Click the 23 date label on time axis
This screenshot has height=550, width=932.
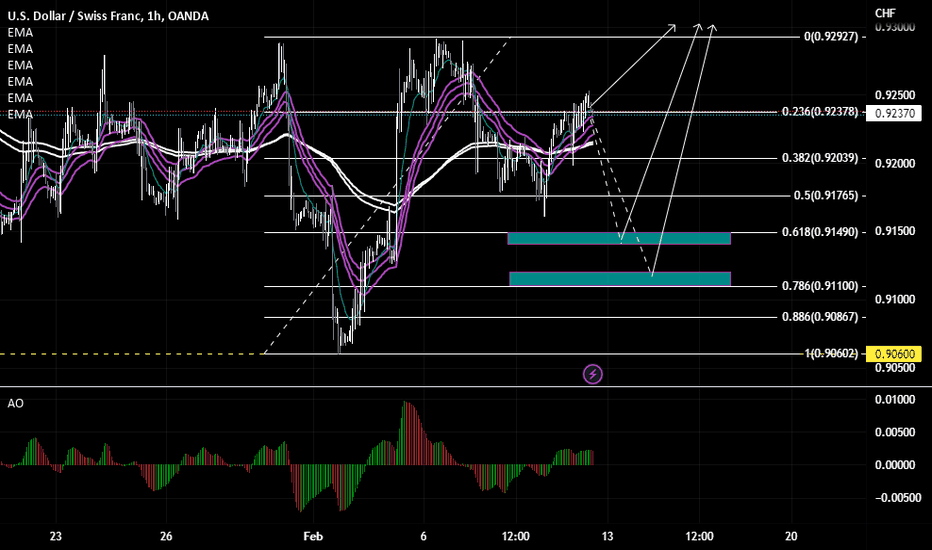tap(55, 536)
